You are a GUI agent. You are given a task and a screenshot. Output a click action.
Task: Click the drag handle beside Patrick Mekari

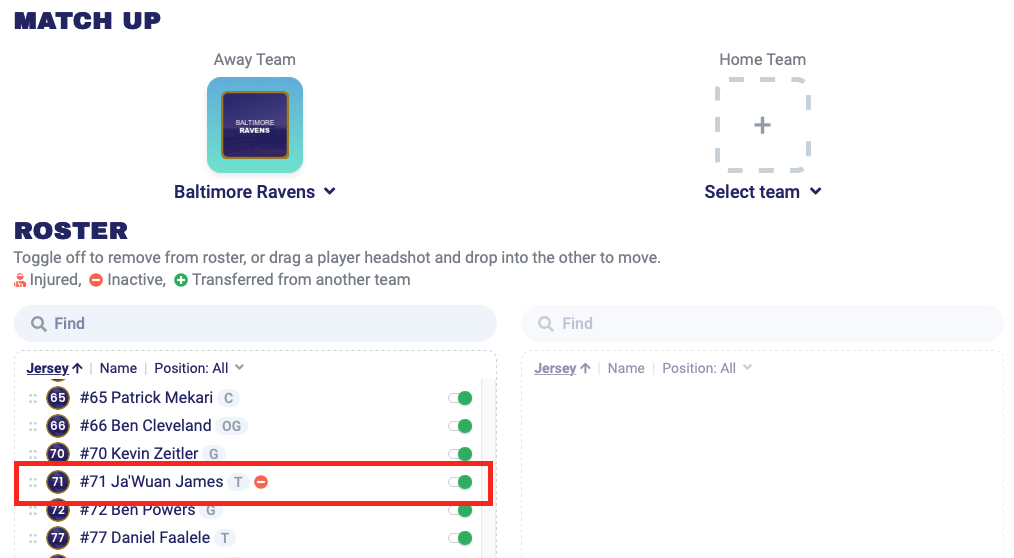point(33,398)
